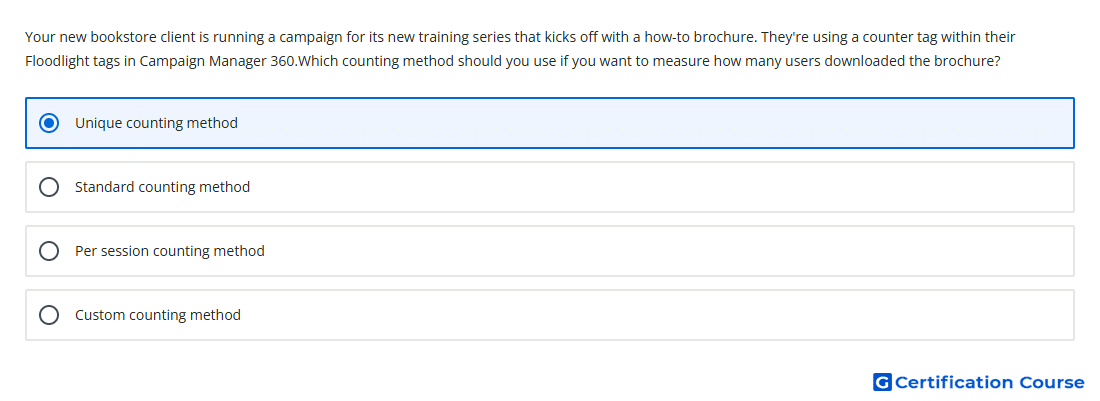The height and width of the screenshot is (401, 1100).
Task: Click the 'Custom counting method' label text
Action: click(158, 315)
